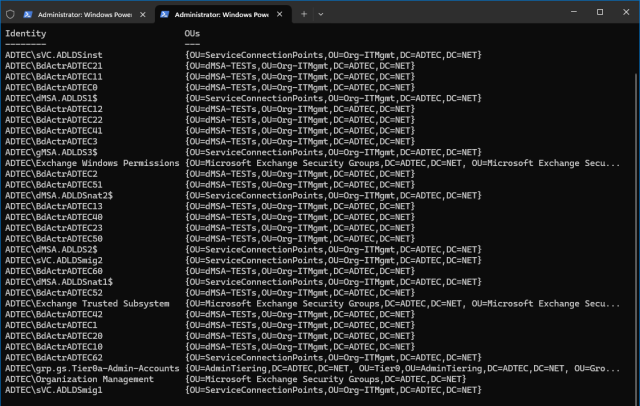
Task: Click ADTEC\BdActrADTEC3 identity
Action: pos(51,142)
